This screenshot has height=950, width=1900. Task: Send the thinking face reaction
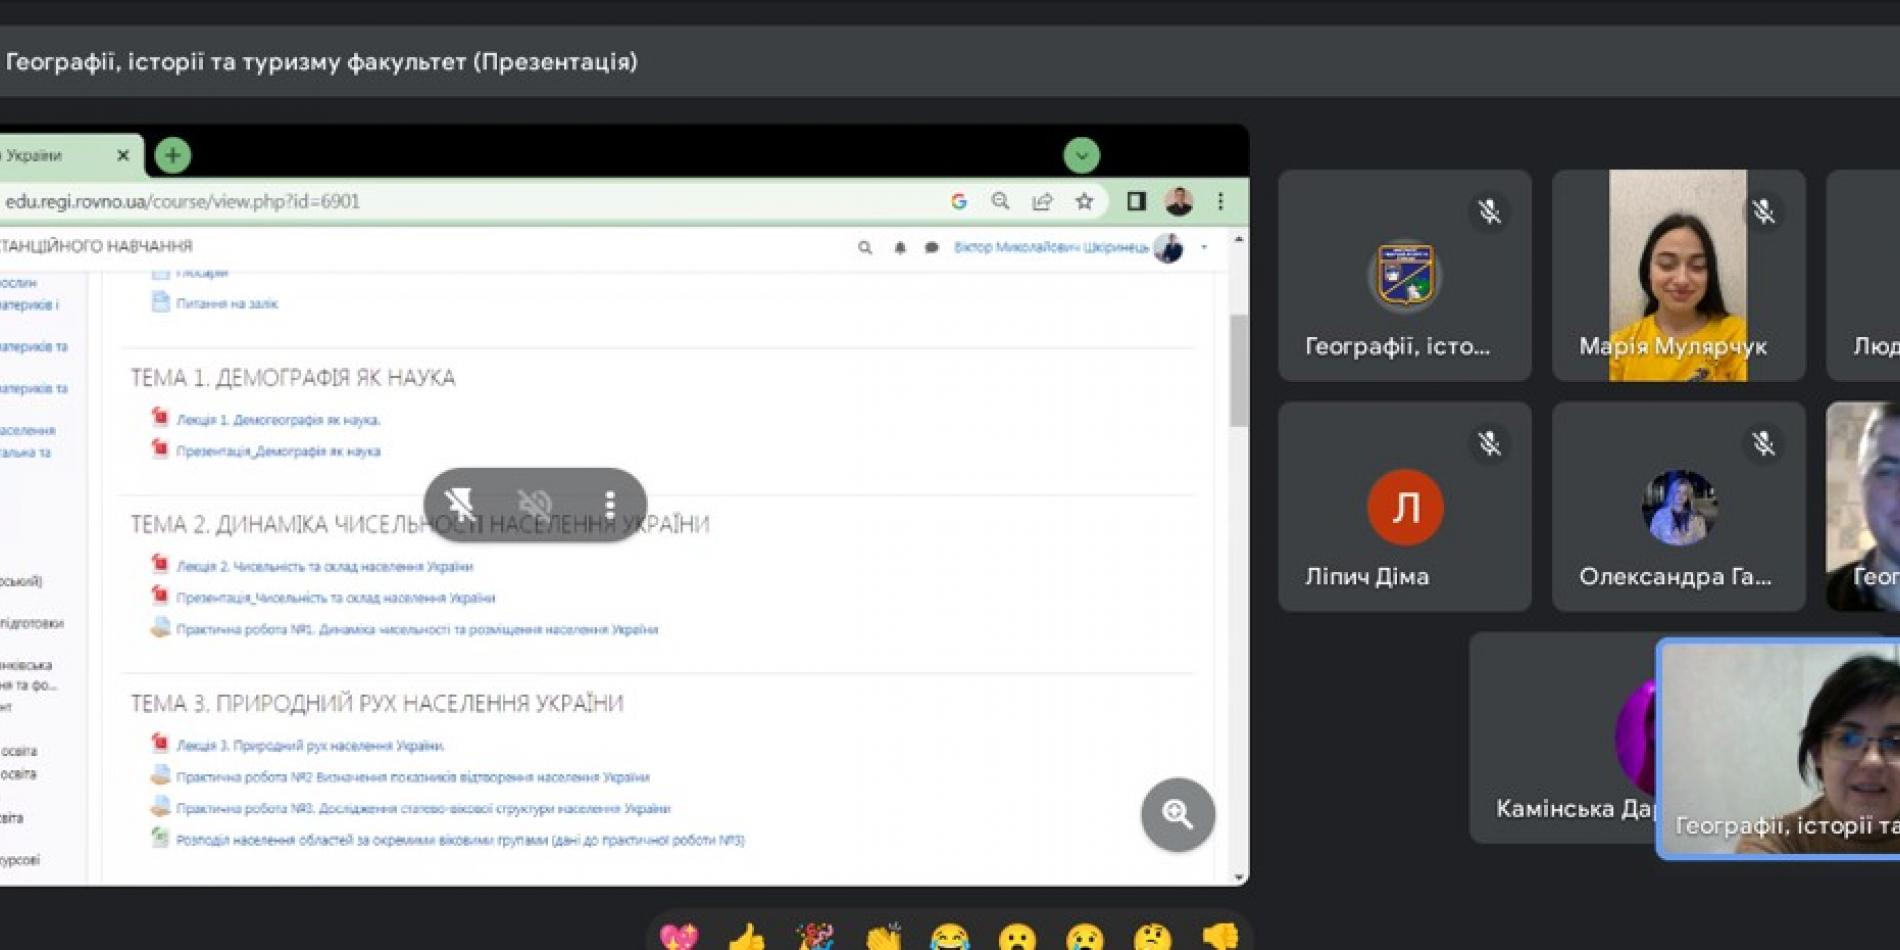[1152, 938]
